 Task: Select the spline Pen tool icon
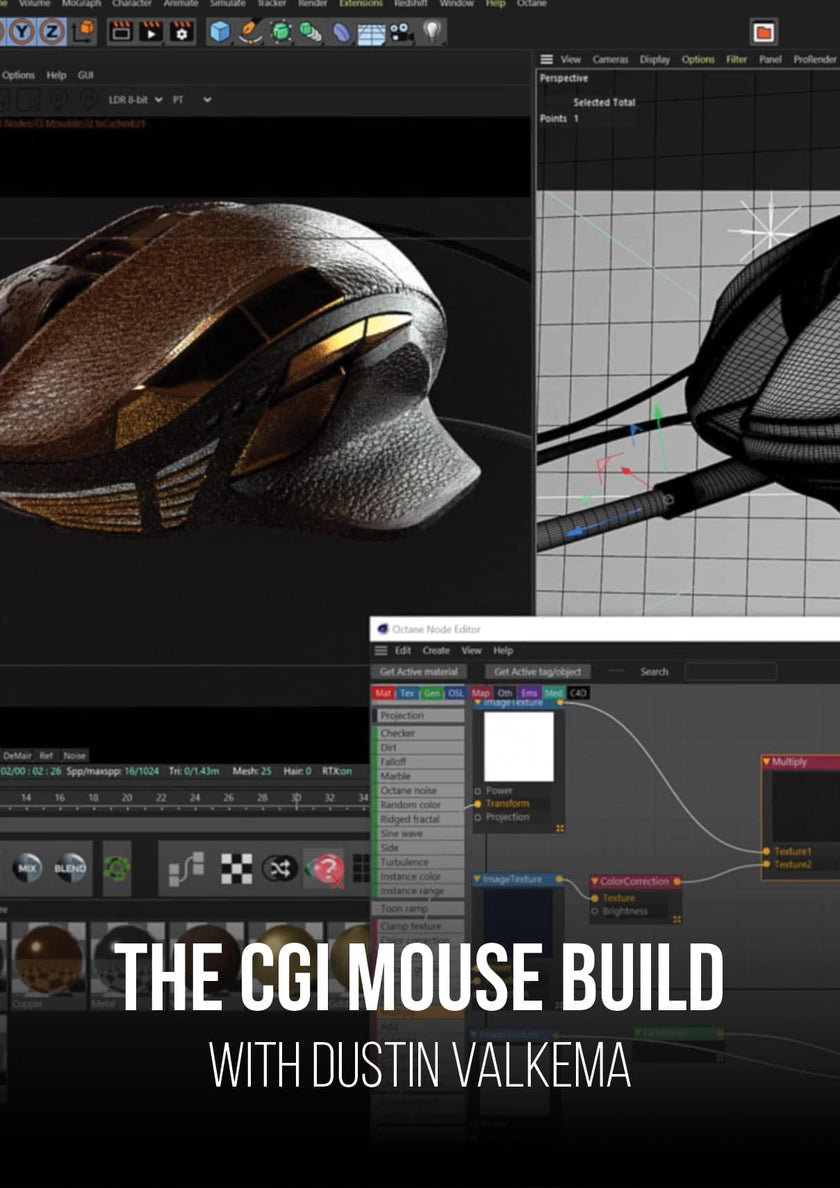pos(249,32)
